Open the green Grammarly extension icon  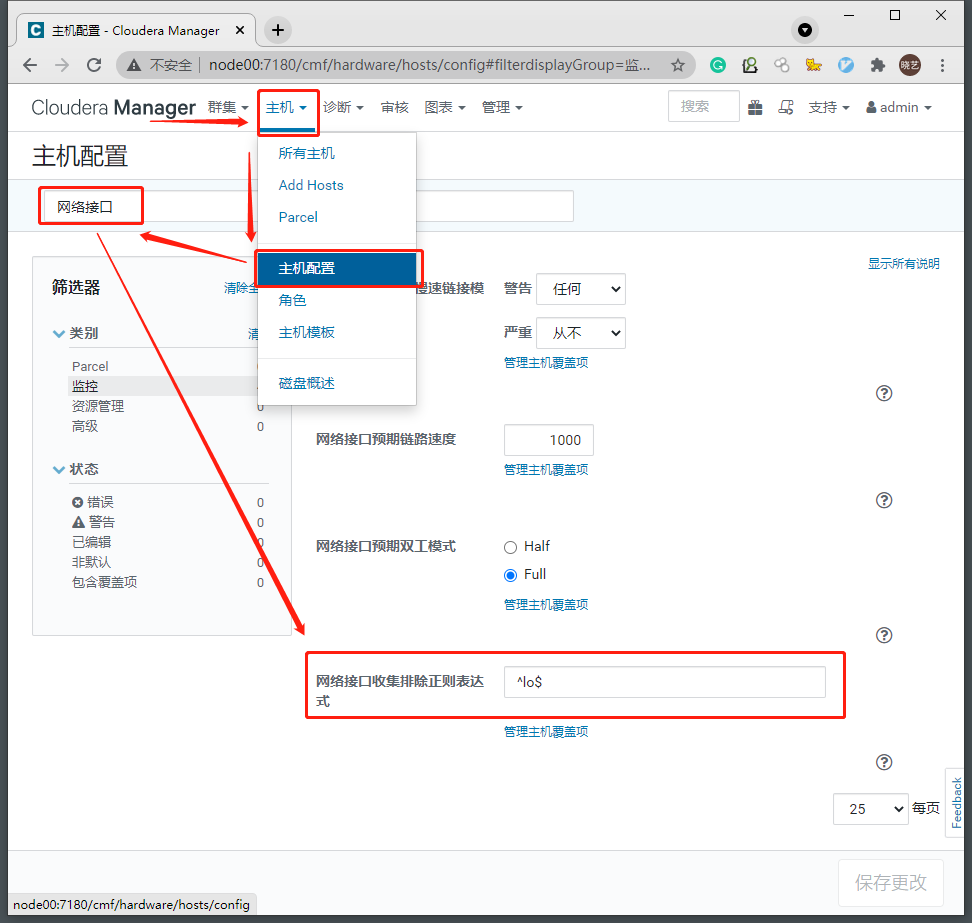coord(718,65)
